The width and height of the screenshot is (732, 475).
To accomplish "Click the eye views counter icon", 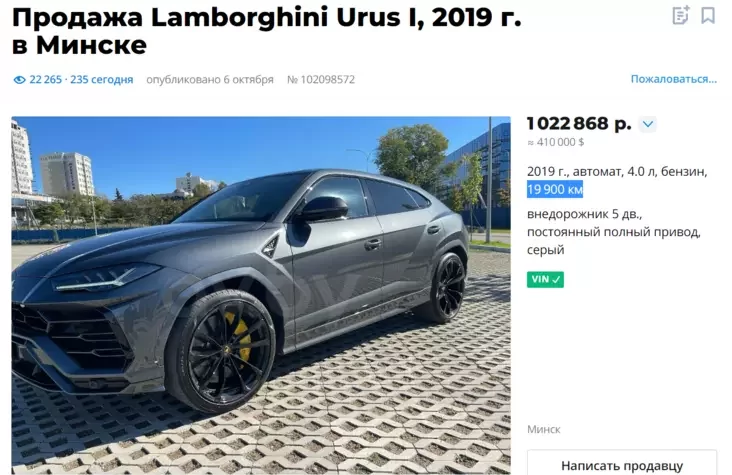I will (19, 80).
